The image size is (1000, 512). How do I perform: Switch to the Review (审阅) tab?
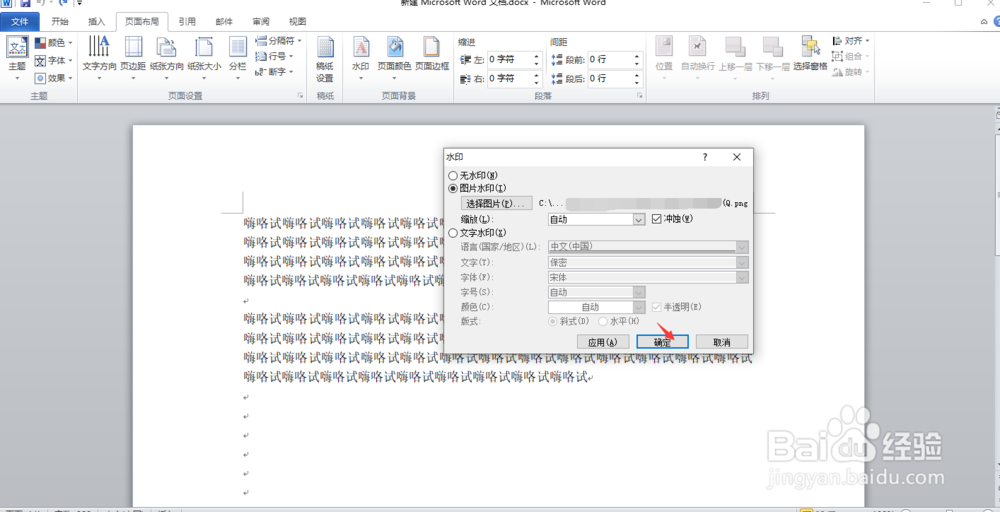click(261, 22)
